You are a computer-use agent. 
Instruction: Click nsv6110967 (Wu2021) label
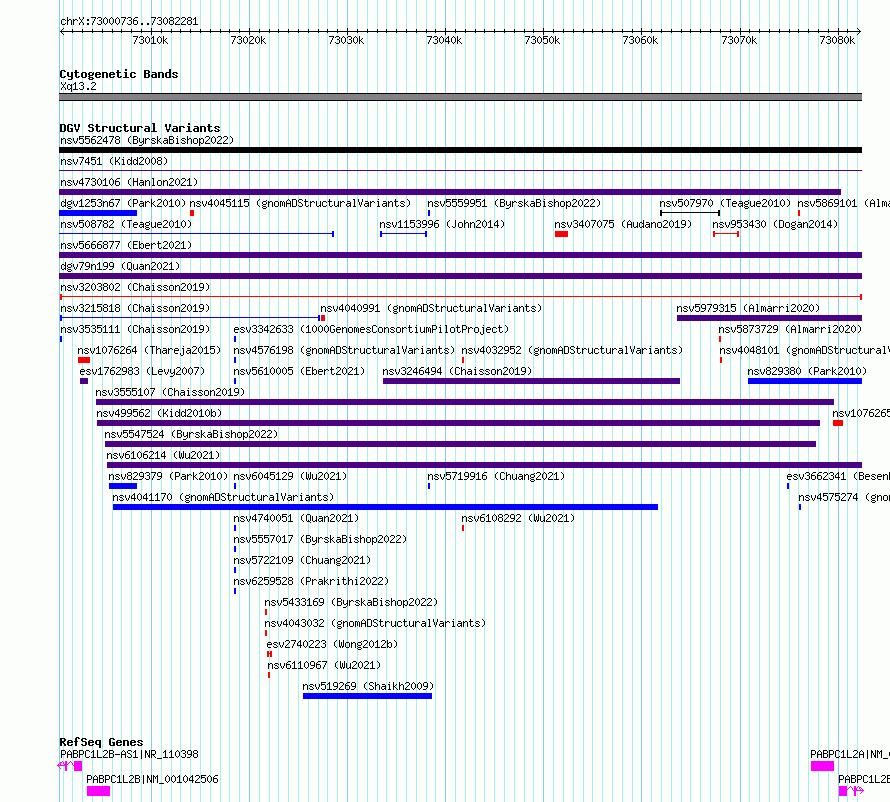click(324, 665)
